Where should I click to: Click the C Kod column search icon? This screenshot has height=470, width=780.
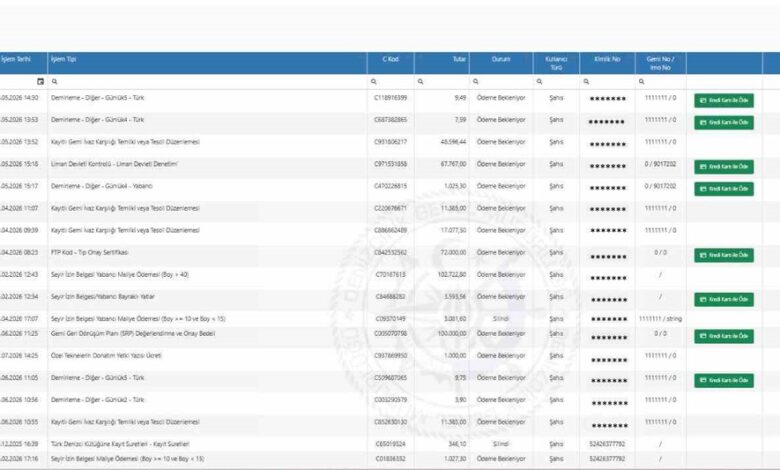(374, 82)
